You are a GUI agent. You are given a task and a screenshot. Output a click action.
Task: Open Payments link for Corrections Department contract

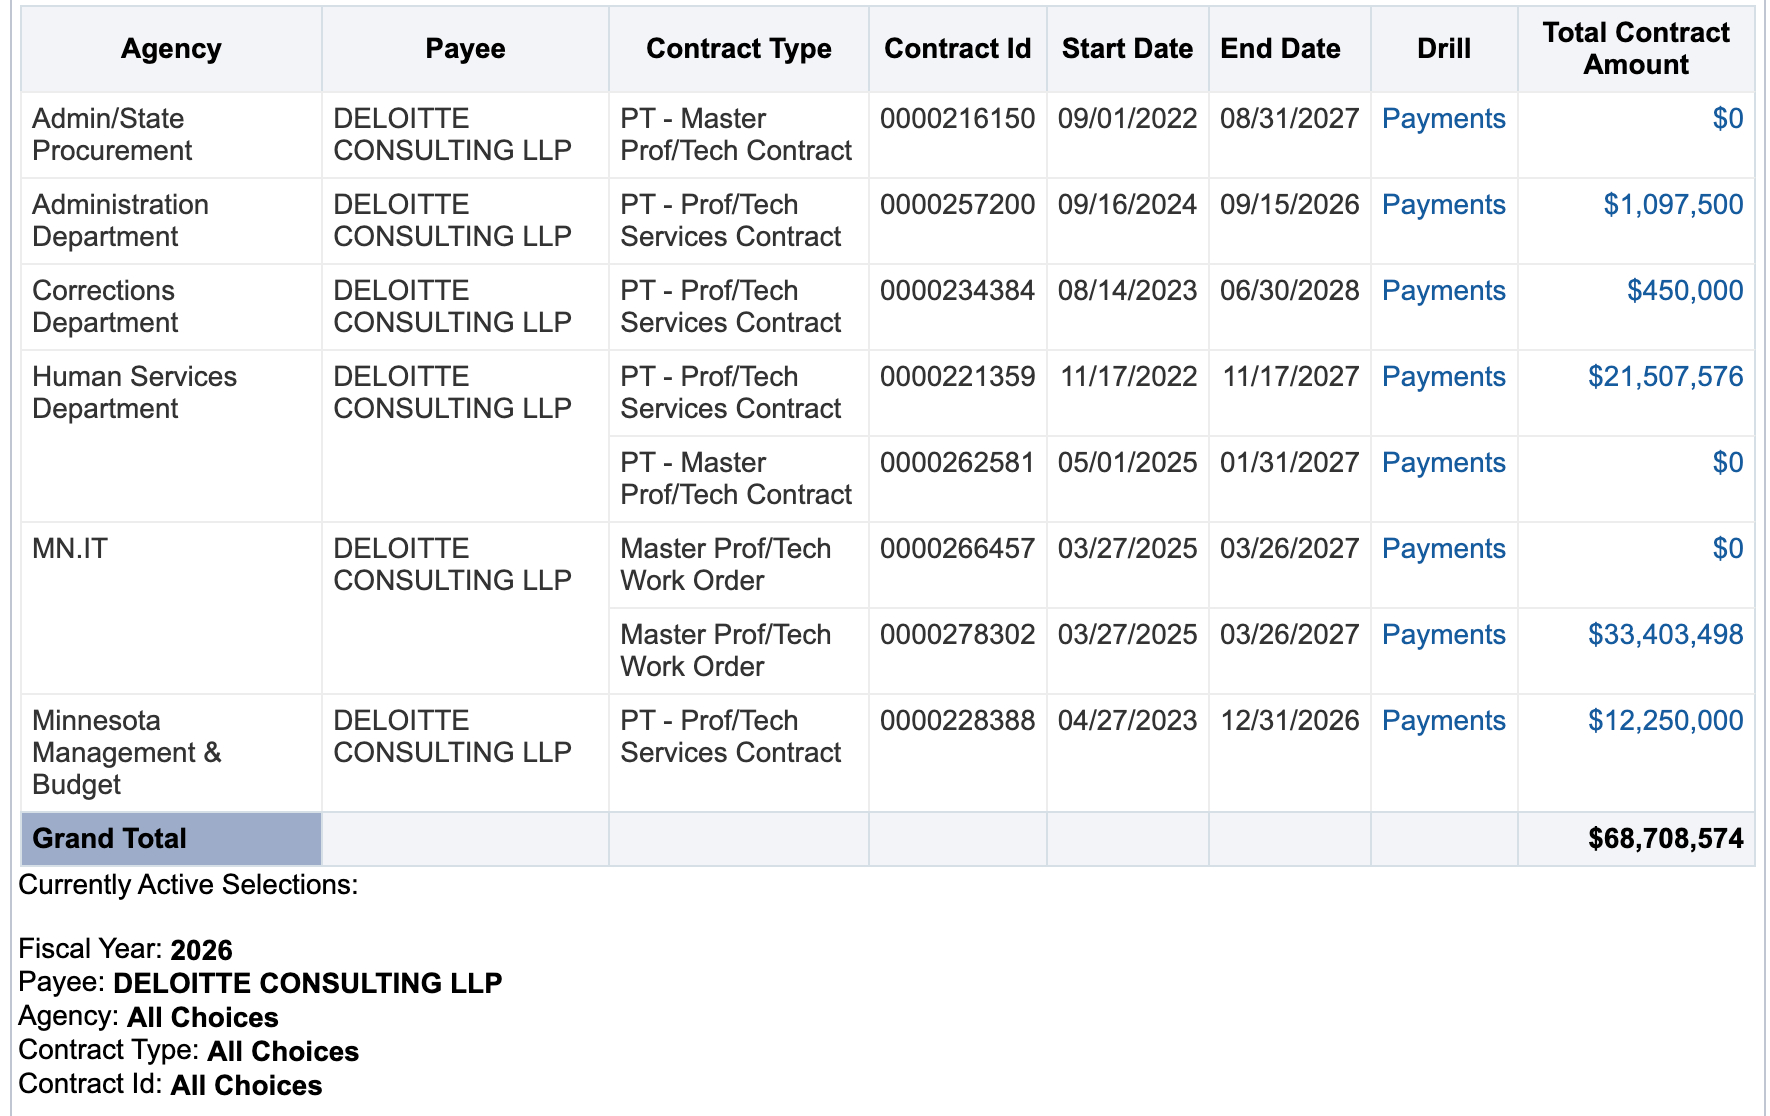tap(1443, 291)
